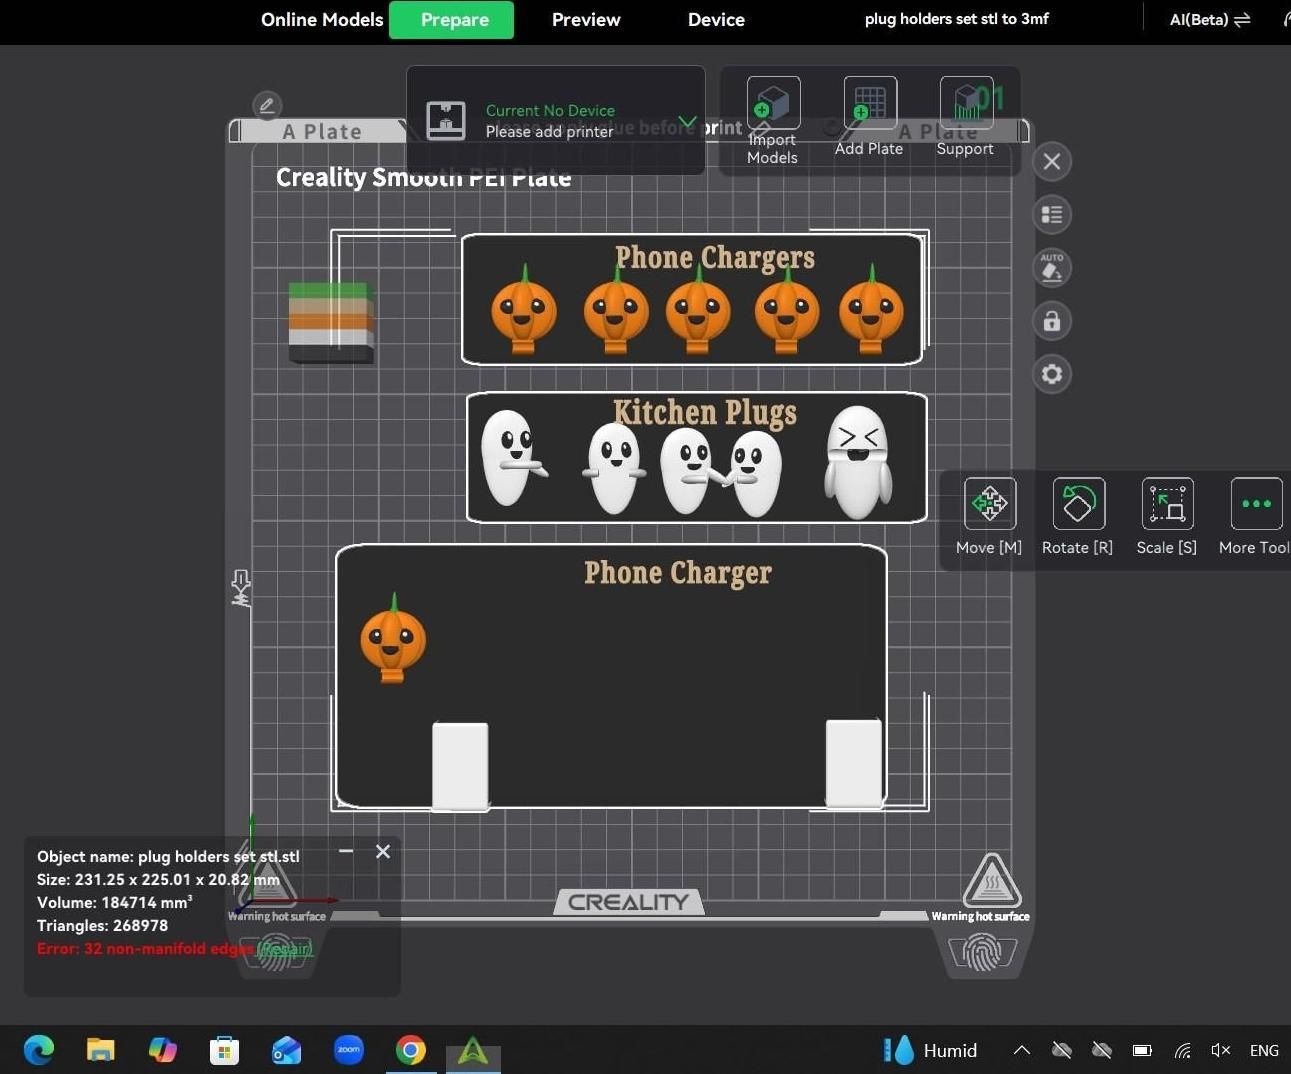This screenshot has height=1074, width=1291.
Task: Click the project title 'plug holders set stl to 3mf'
Action: [957, 19]
